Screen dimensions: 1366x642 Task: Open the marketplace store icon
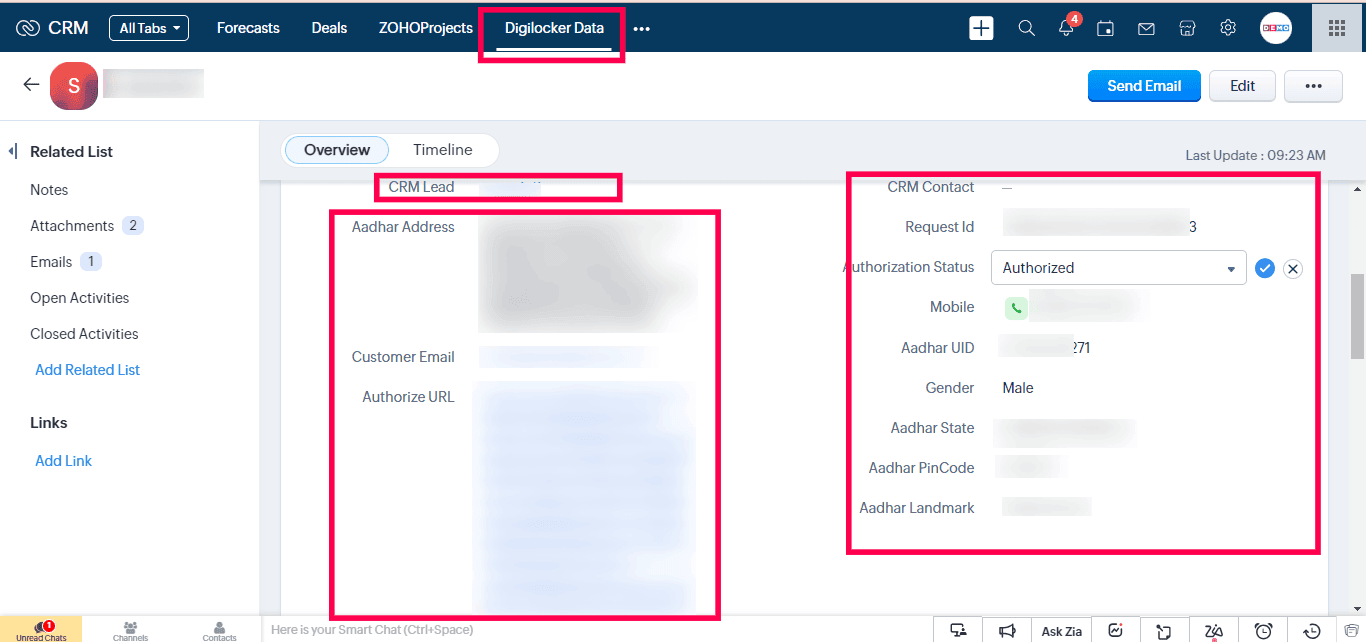(x=1187, y=28)
